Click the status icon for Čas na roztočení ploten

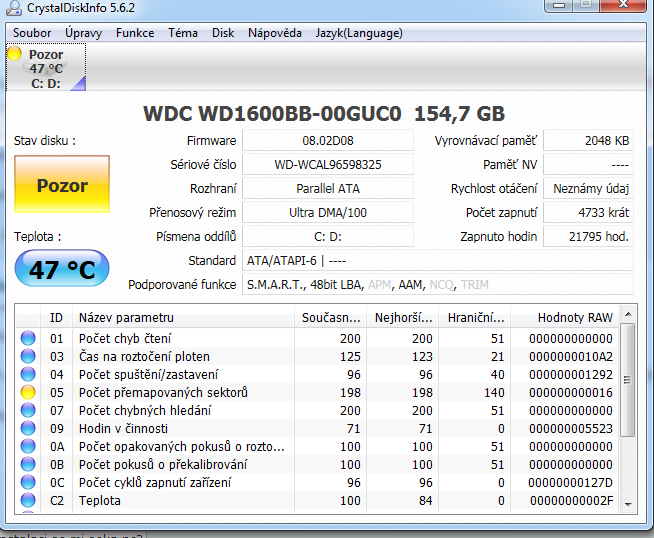click(x=28, y=356)
